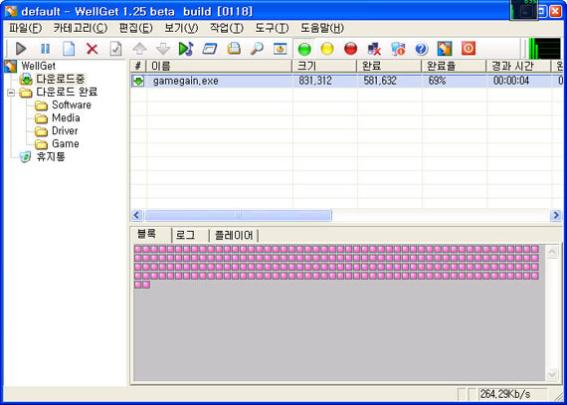Viewport: 567px width, 405px height.
Task: Click the computers with red X icon
Action: pos(374,49)
